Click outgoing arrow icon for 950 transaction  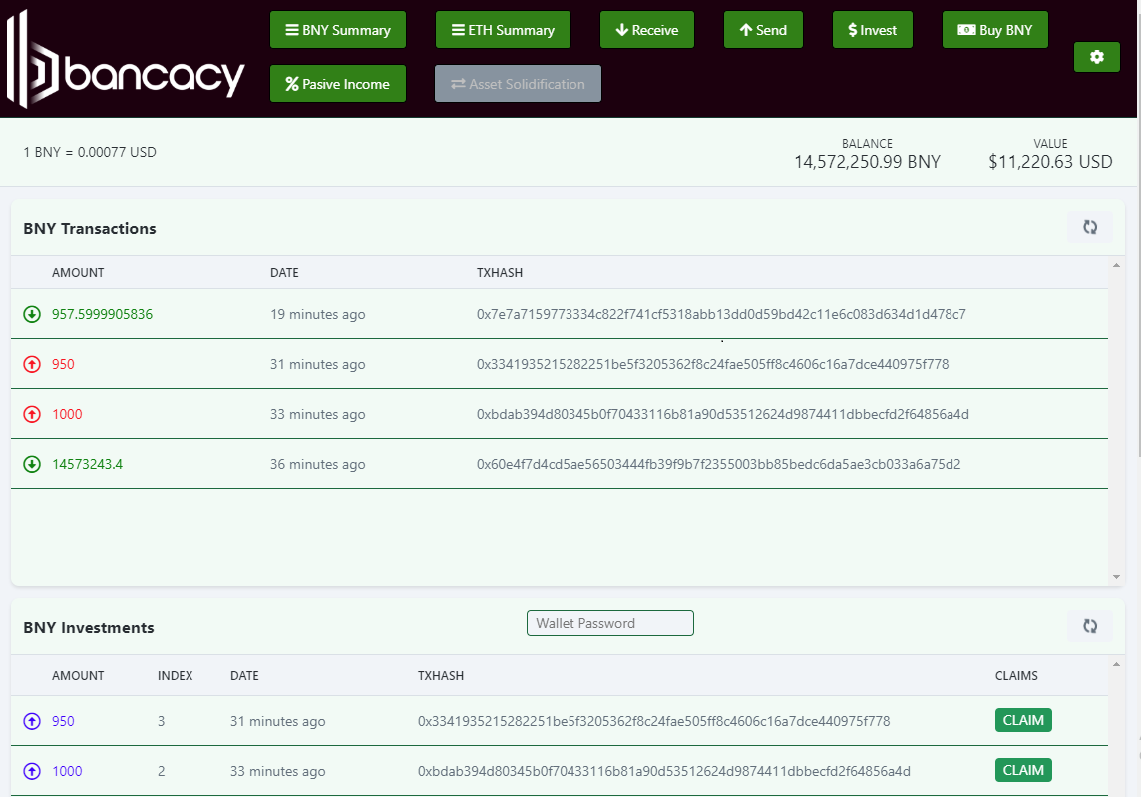[x=32, y=364]
